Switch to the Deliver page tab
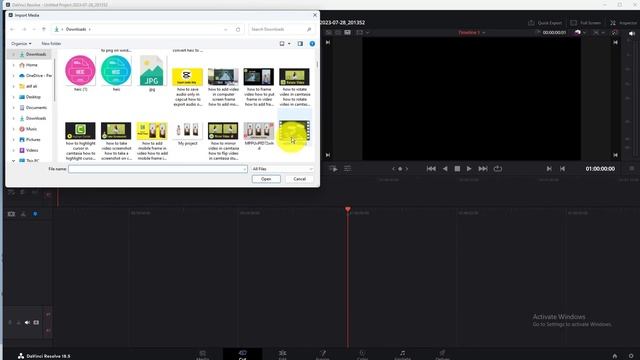The height and width of the screenshot is (360, 640). 442,355
